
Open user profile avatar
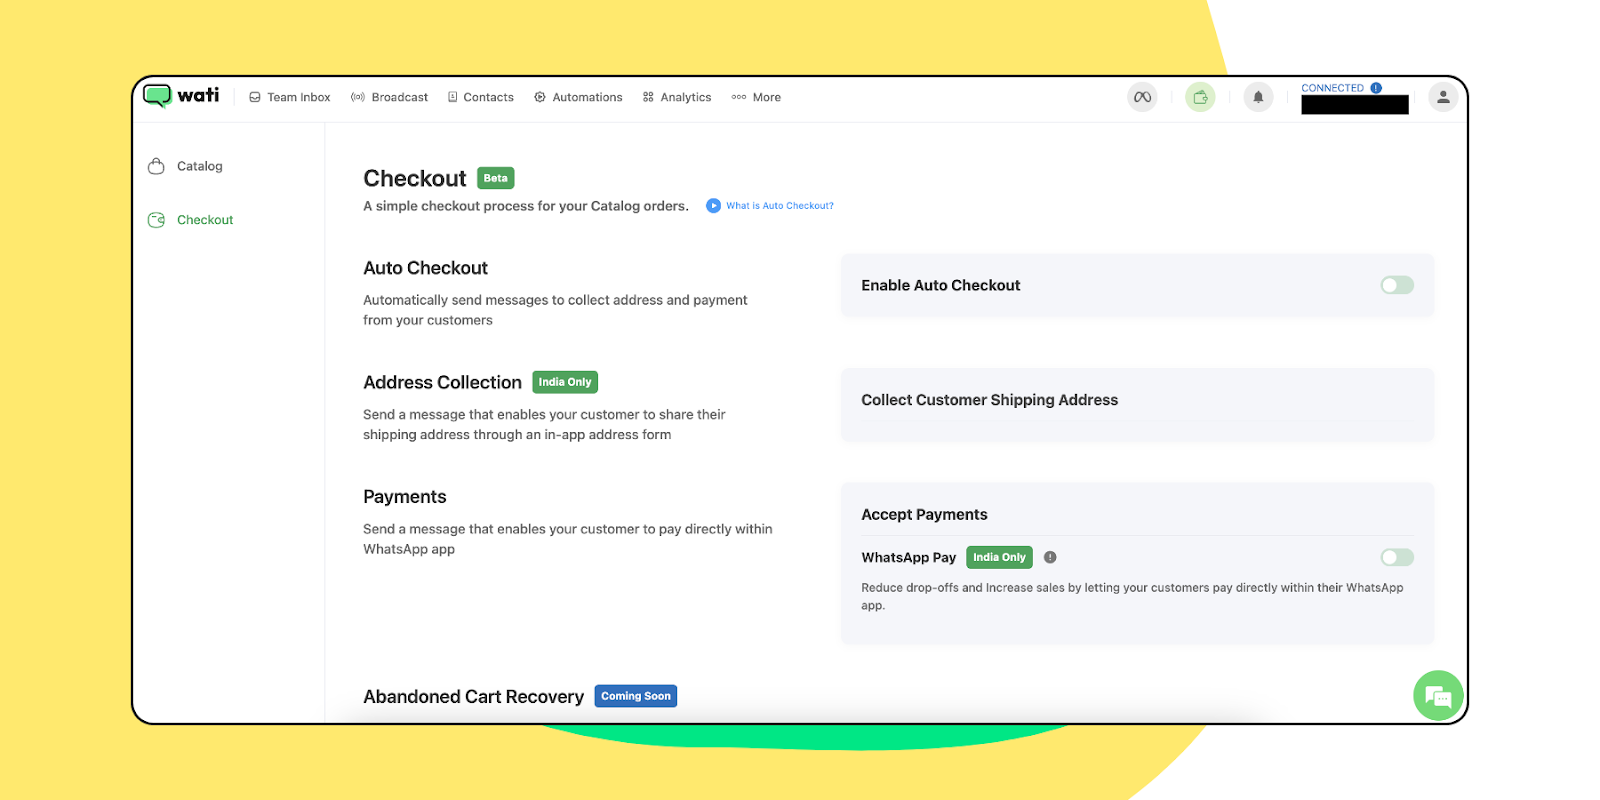[x=1442, y=97]
